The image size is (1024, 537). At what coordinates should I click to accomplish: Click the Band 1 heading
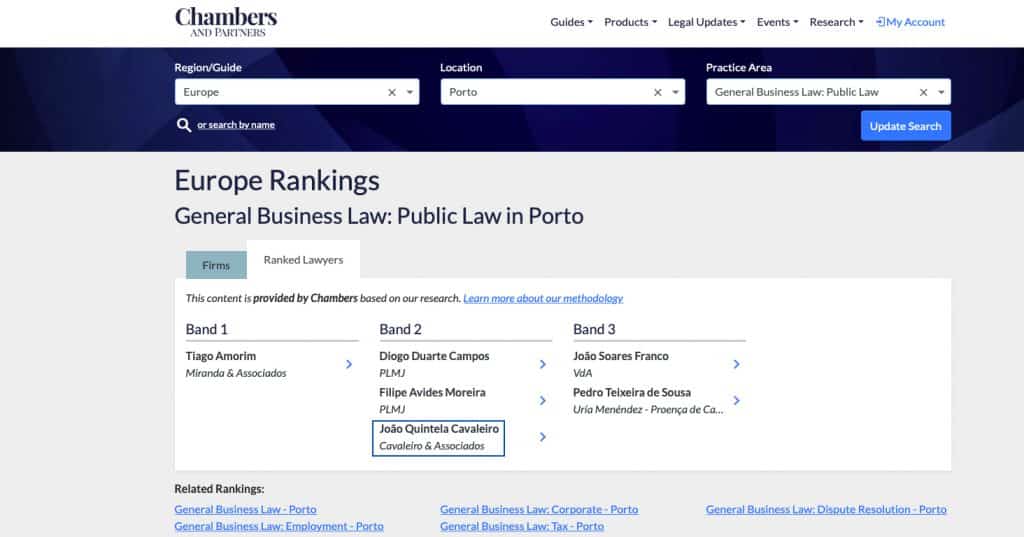(206, 329)
